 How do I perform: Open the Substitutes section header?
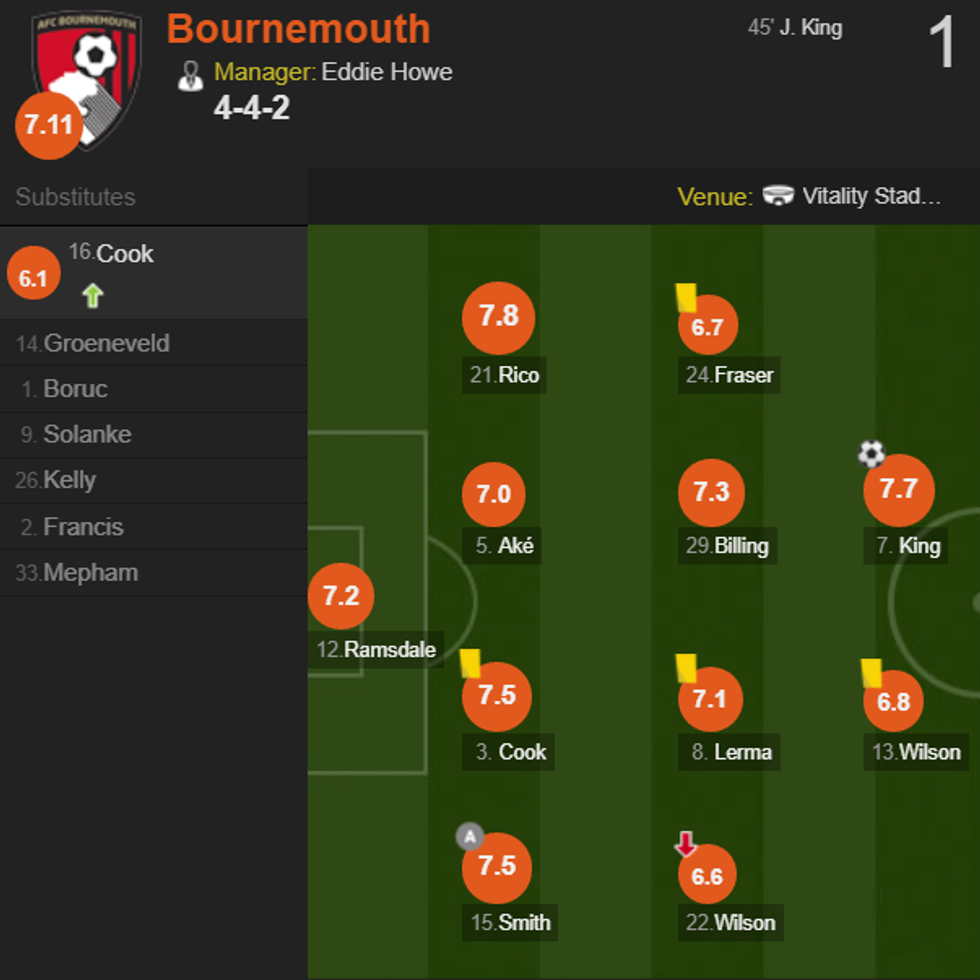pyautogui.click(x=76, y=197)
